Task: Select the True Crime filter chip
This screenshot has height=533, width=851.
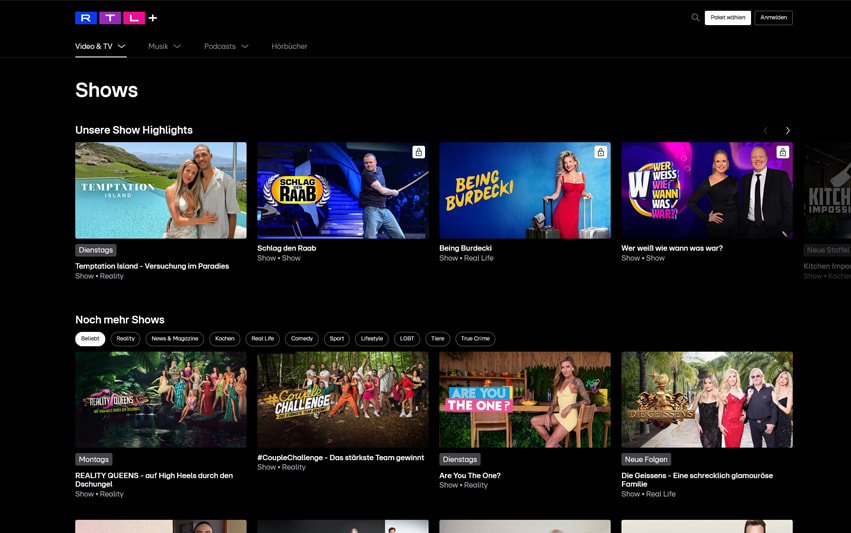Action: click(475, 339)
